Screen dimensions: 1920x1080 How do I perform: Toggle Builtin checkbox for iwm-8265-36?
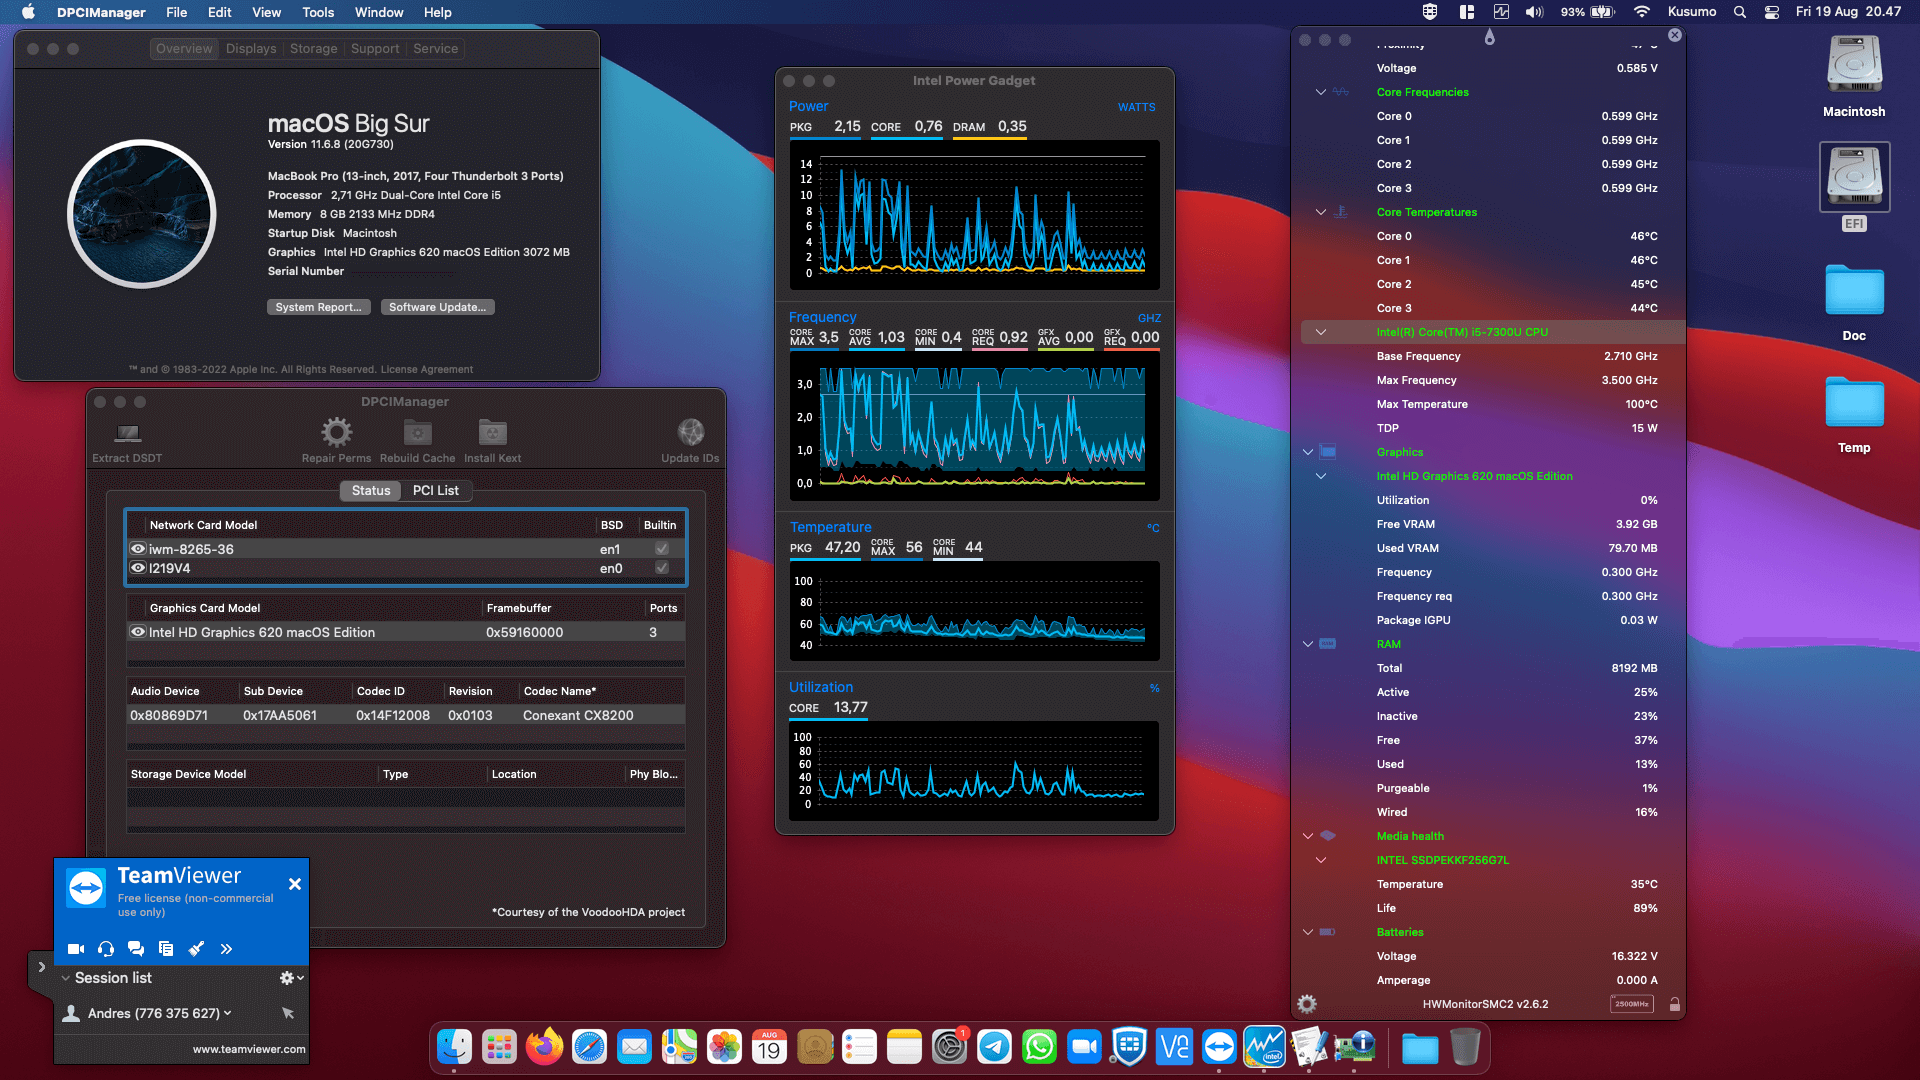click(661, 549)
